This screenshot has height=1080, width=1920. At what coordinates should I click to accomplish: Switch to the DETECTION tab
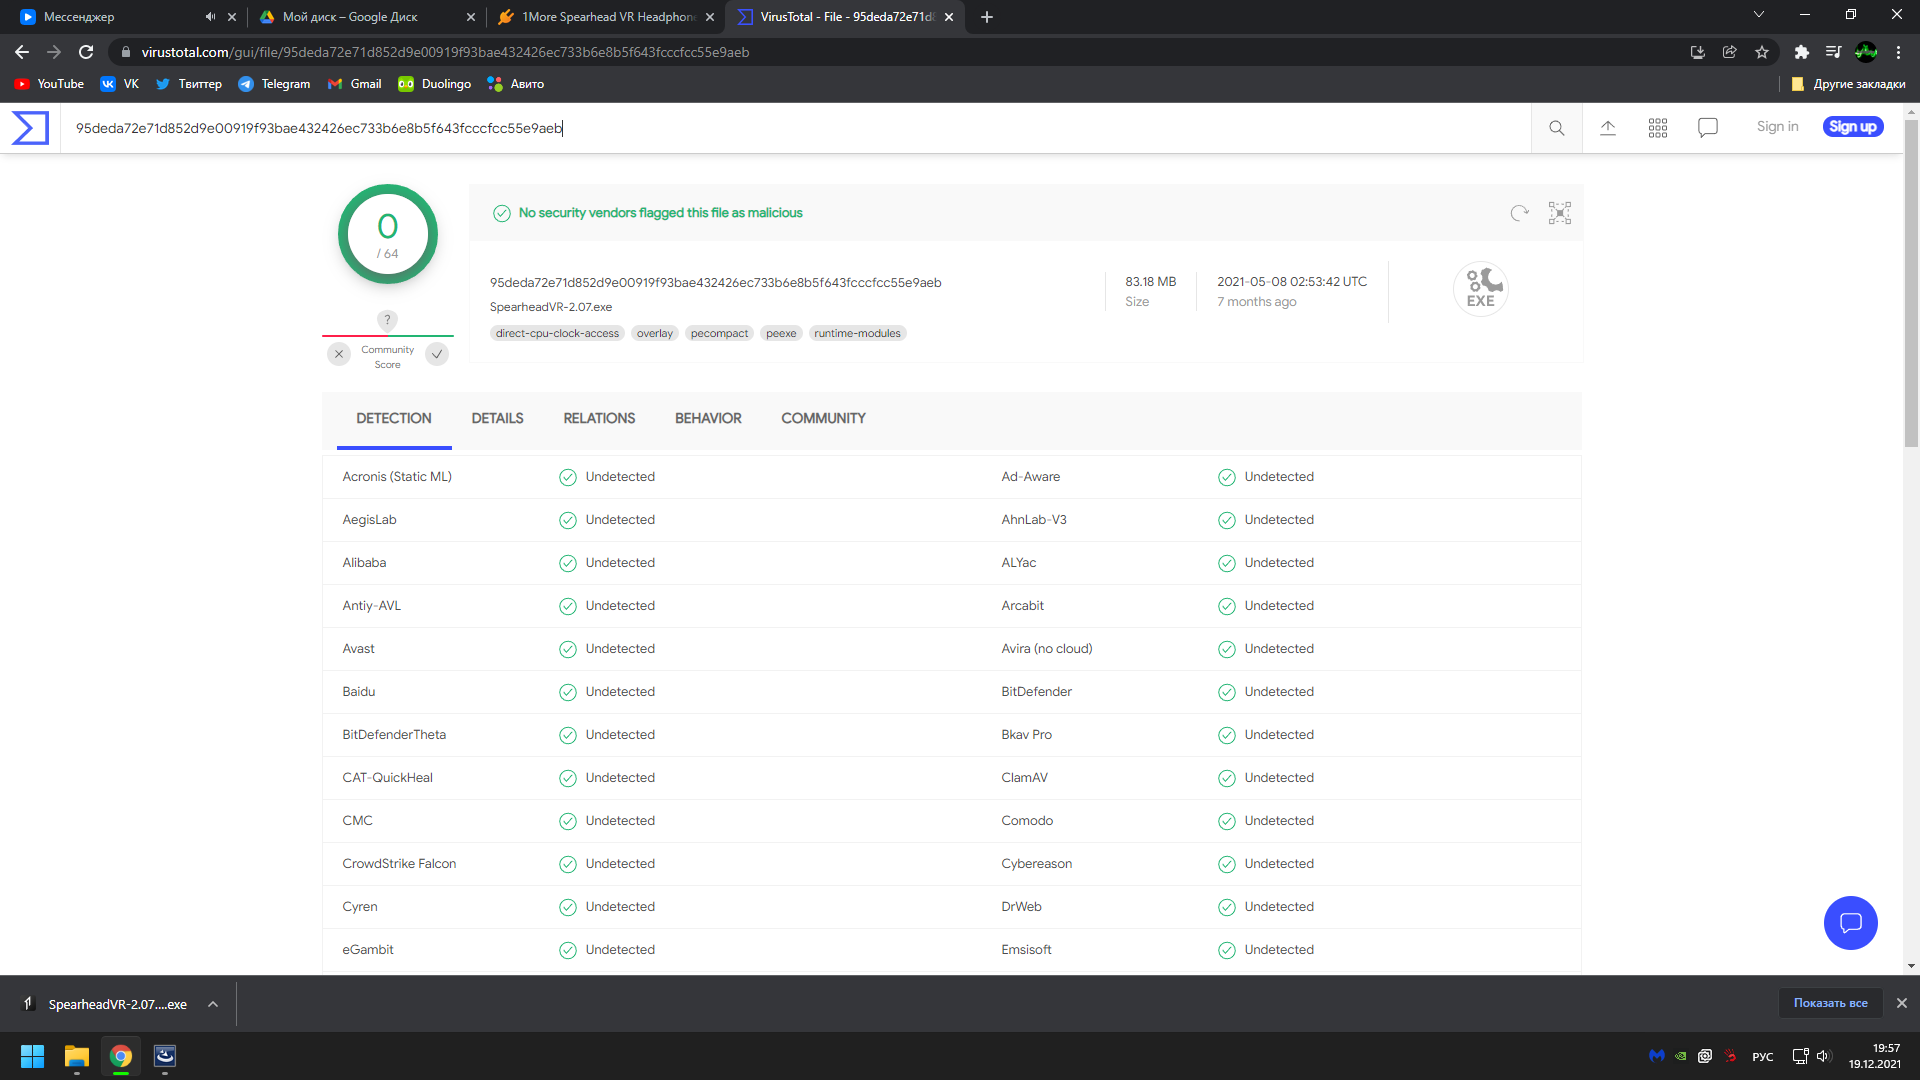[394, 419]
